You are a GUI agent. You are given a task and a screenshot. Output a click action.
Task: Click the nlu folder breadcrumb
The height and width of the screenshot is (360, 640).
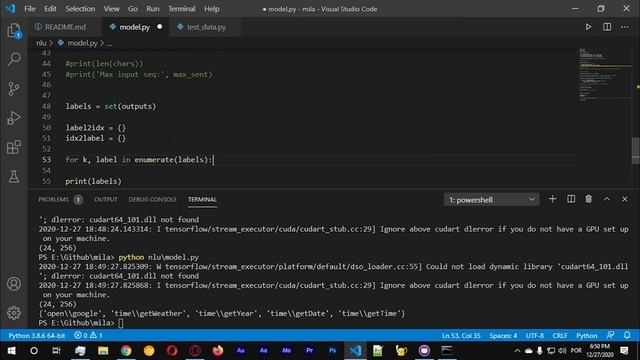(x=41, y=43)
